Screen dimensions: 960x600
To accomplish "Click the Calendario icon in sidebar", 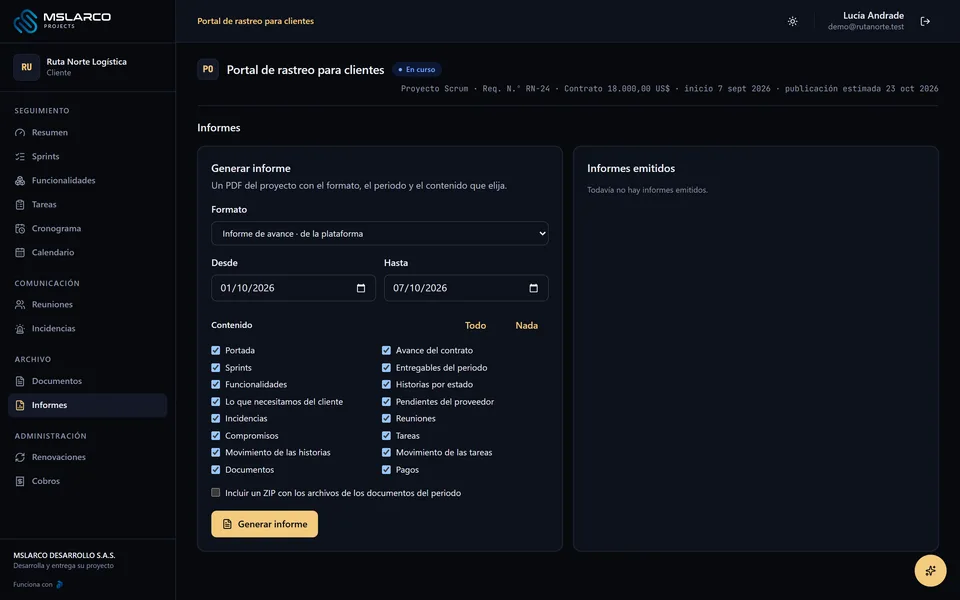I will 20,252.
